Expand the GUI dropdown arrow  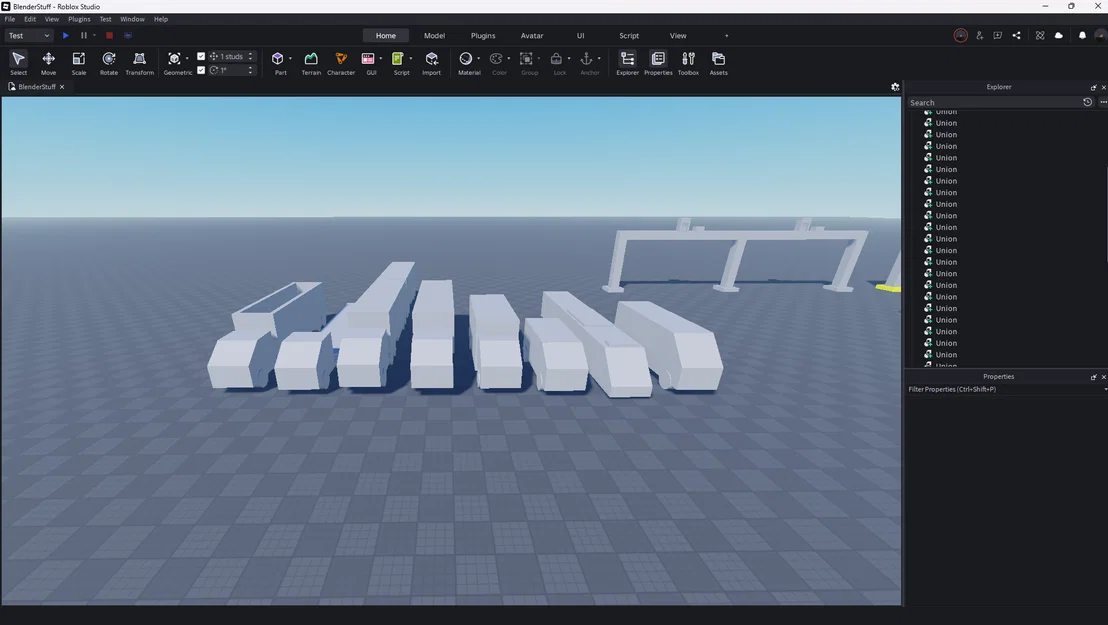point(381,59)
